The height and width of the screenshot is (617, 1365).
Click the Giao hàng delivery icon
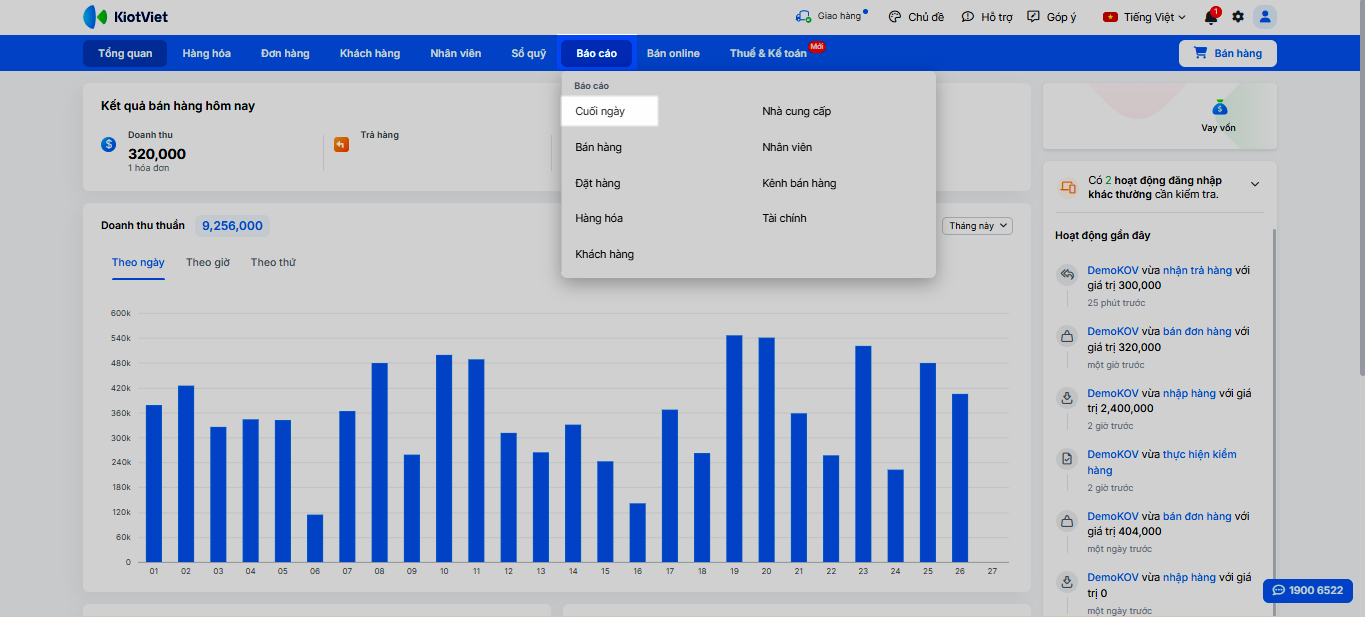[x=803, y=17]
